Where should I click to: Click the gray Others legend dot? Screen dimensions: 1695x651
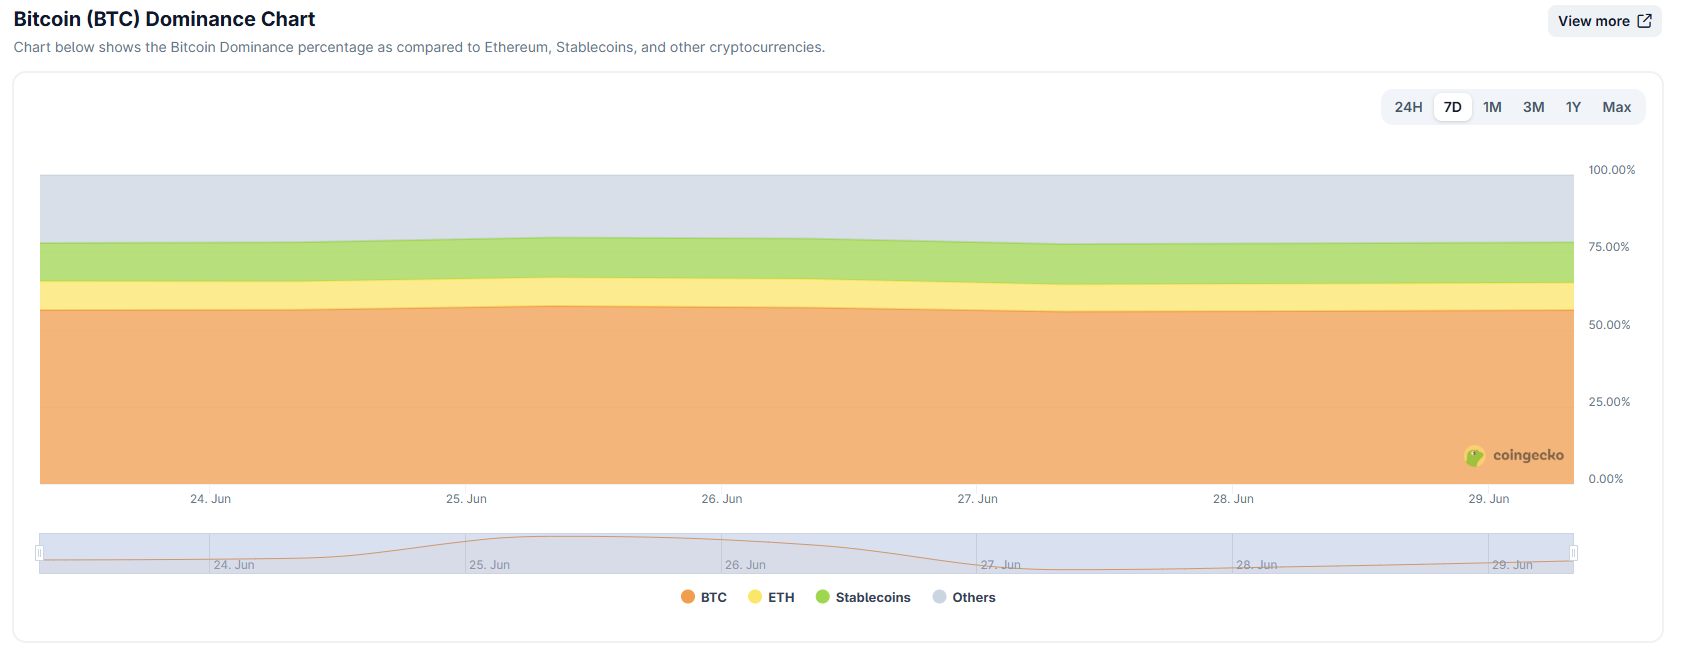(939, 597)
